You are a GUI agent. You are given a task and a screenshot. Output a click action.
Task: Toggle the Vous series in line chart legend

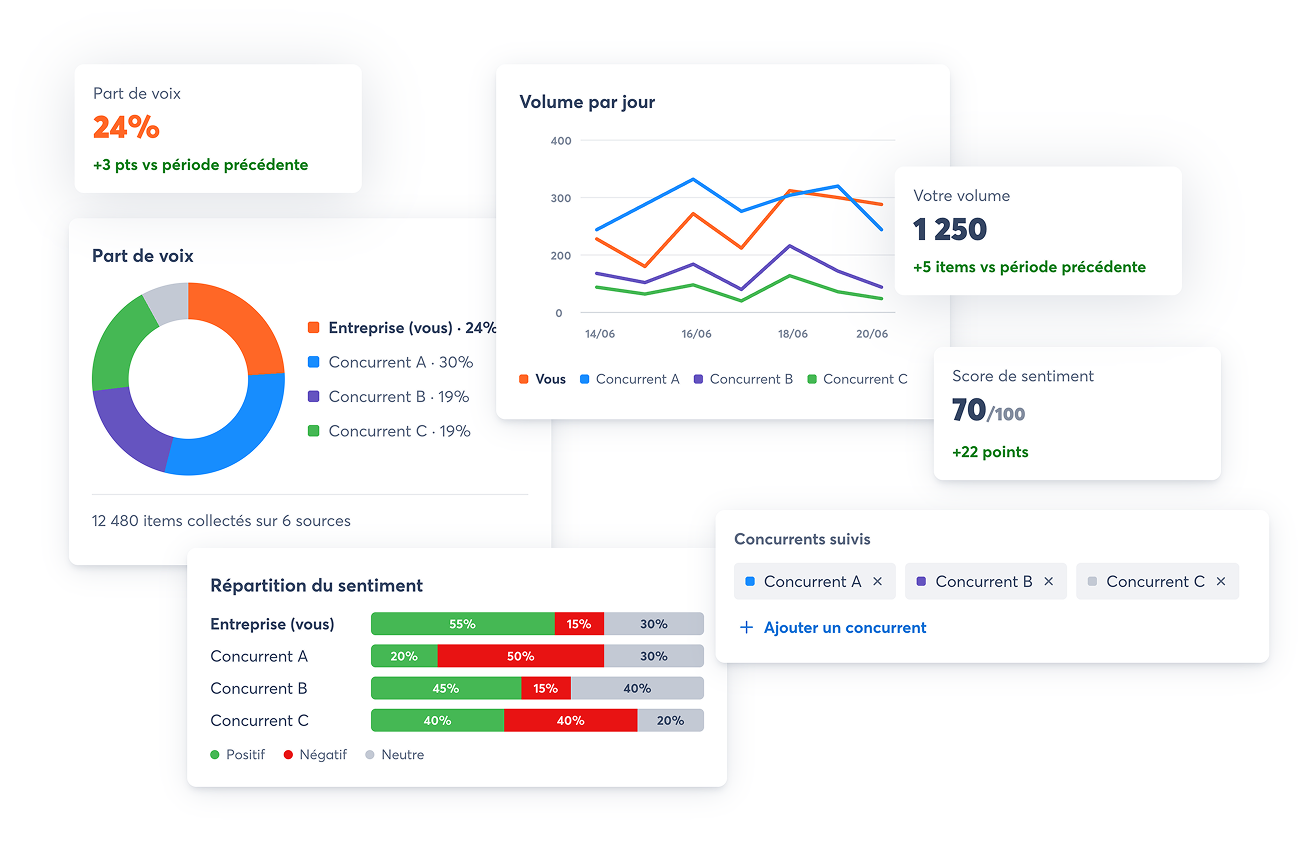coord(542,379)
